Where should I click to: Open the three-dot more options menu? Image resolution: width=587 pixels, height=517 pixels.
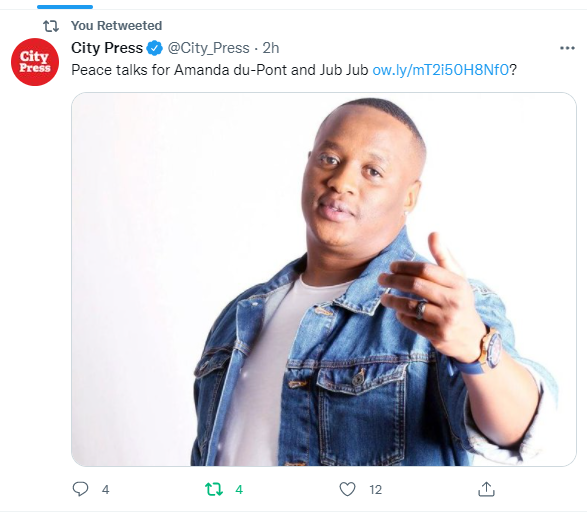[x=567, y=48]
